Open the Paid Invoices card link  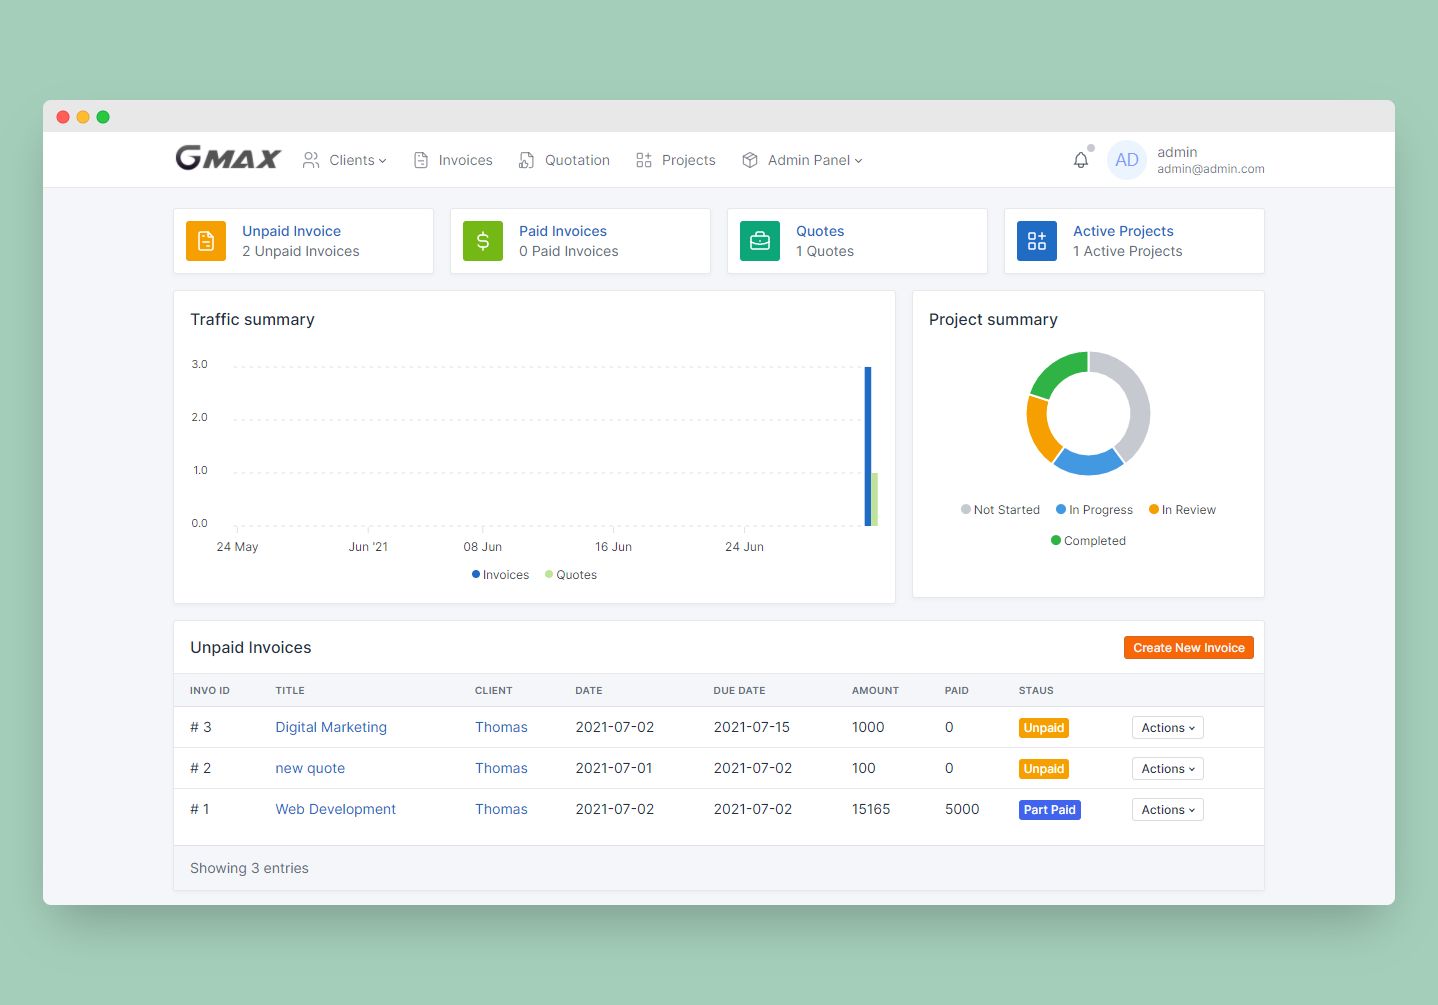pyautogui.click(x=563, y=231)
